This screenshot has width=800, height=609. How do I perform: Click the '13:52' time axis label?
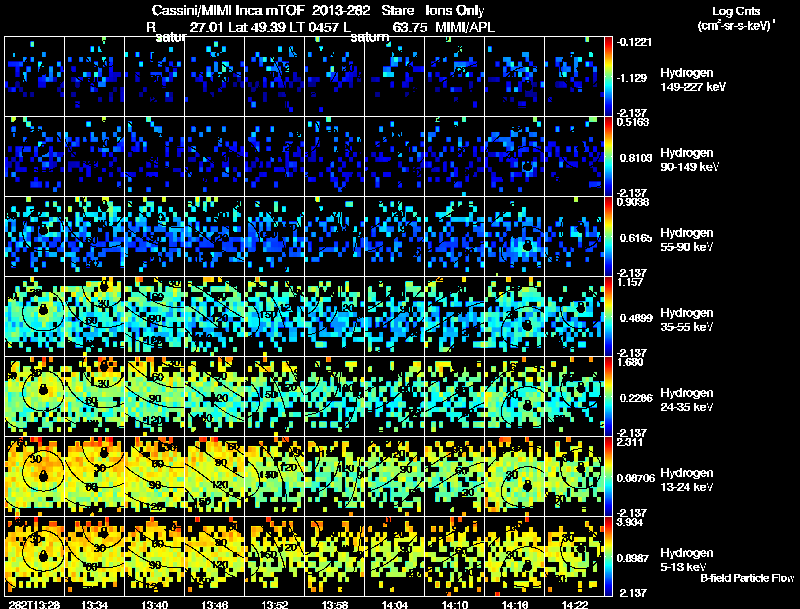point(274,604)
